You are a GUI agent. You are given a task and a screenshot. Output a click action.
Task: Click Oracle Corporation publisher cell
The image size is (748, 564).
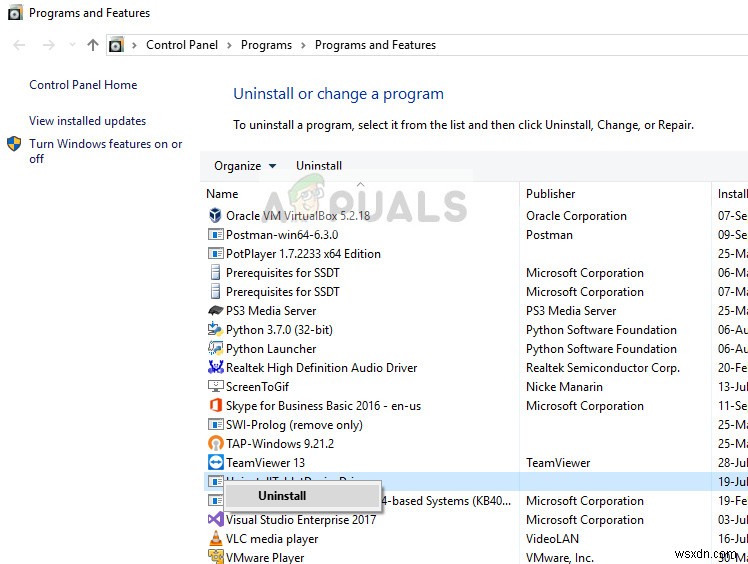[576, 216]
